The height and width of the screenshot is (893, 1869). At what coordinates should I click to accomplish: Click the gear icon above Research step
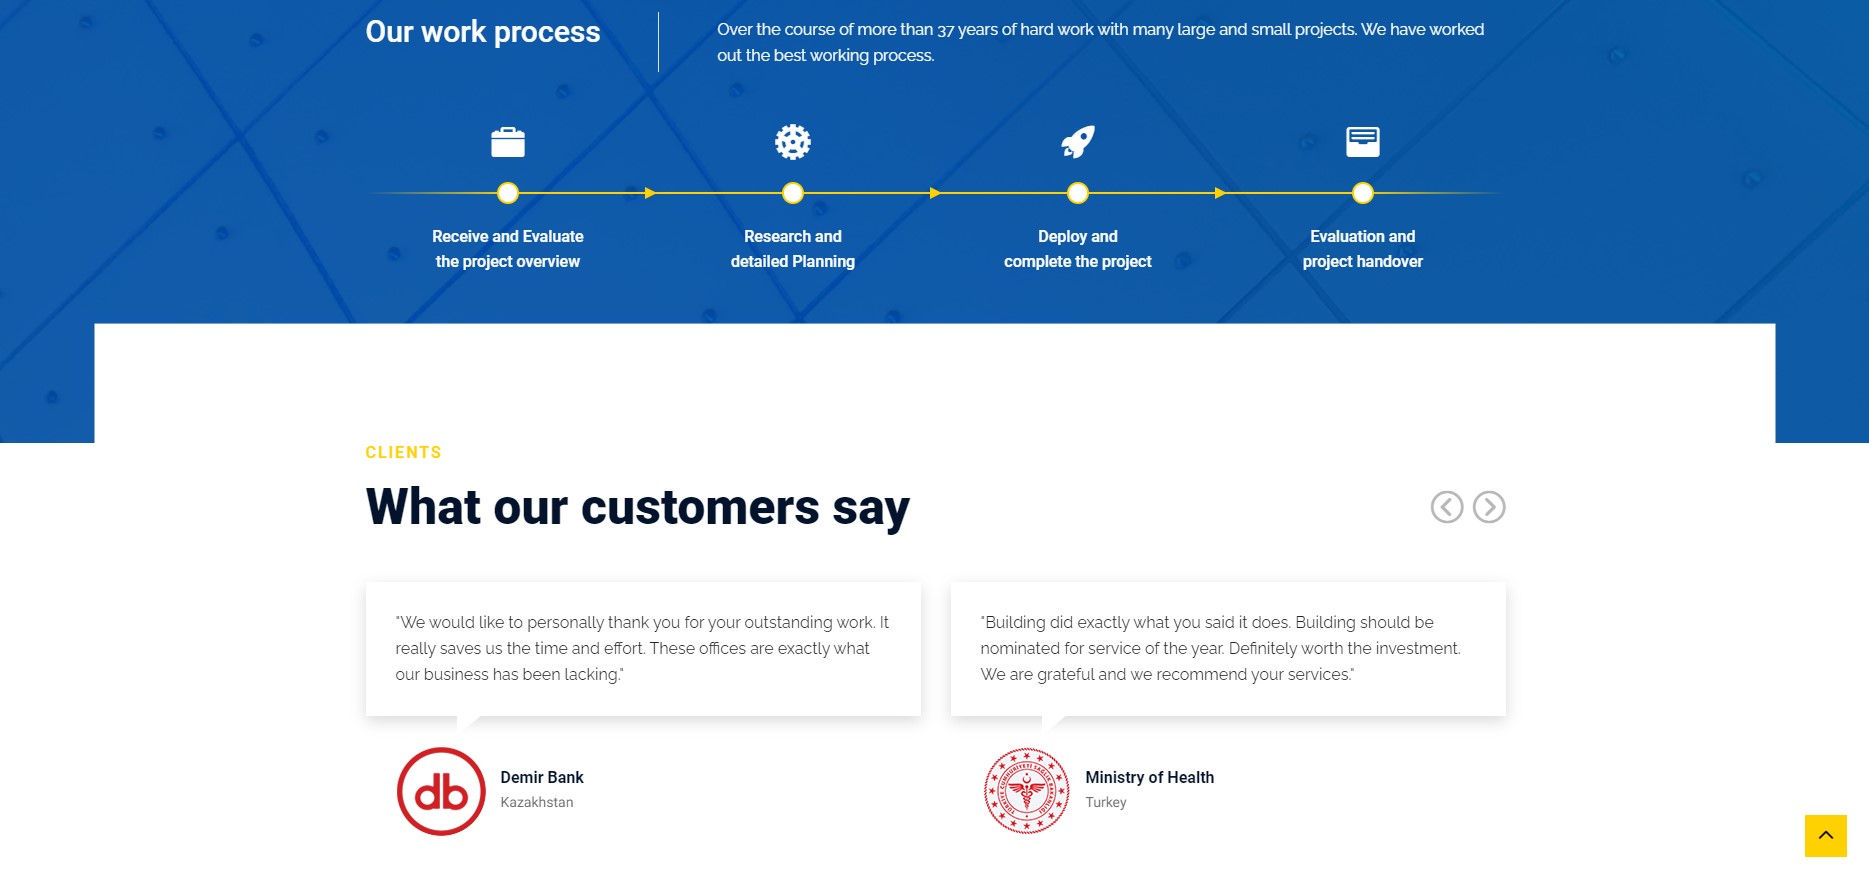tap(793, 142)
